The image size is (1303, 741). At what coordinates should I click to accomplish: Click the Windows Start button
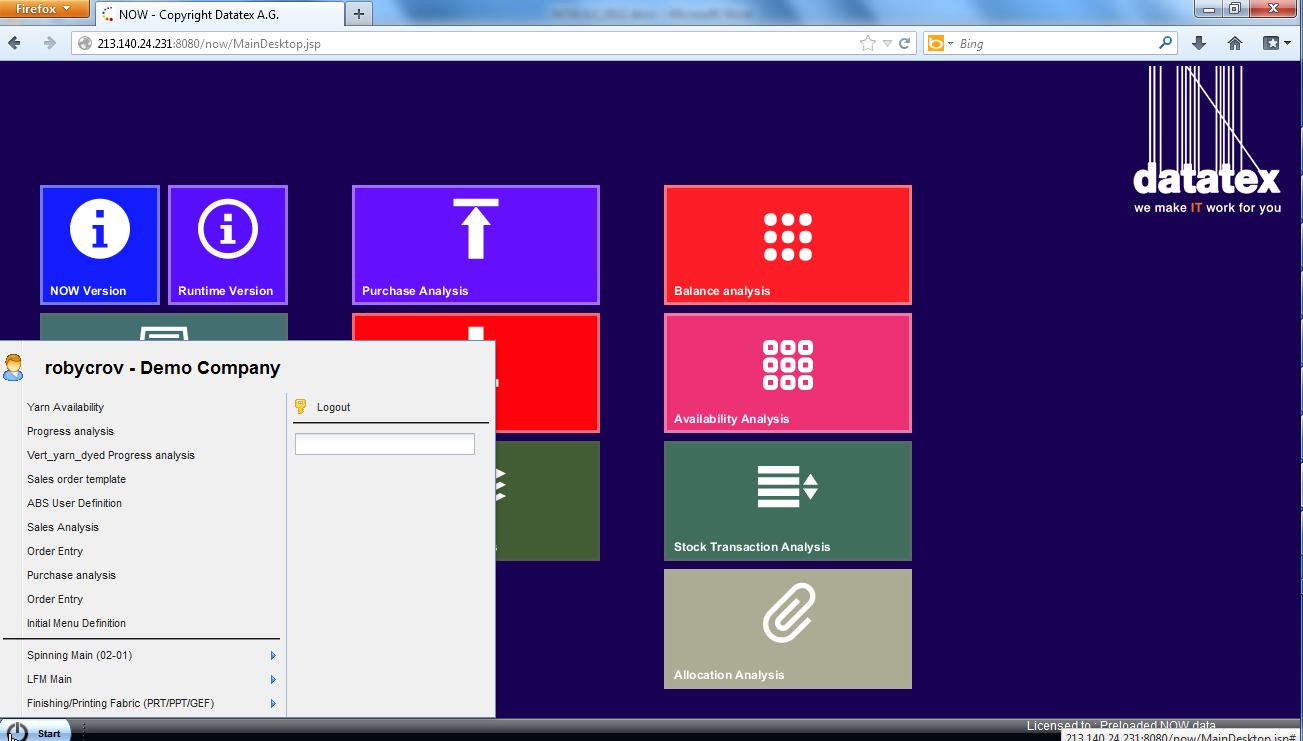[35, 731]
